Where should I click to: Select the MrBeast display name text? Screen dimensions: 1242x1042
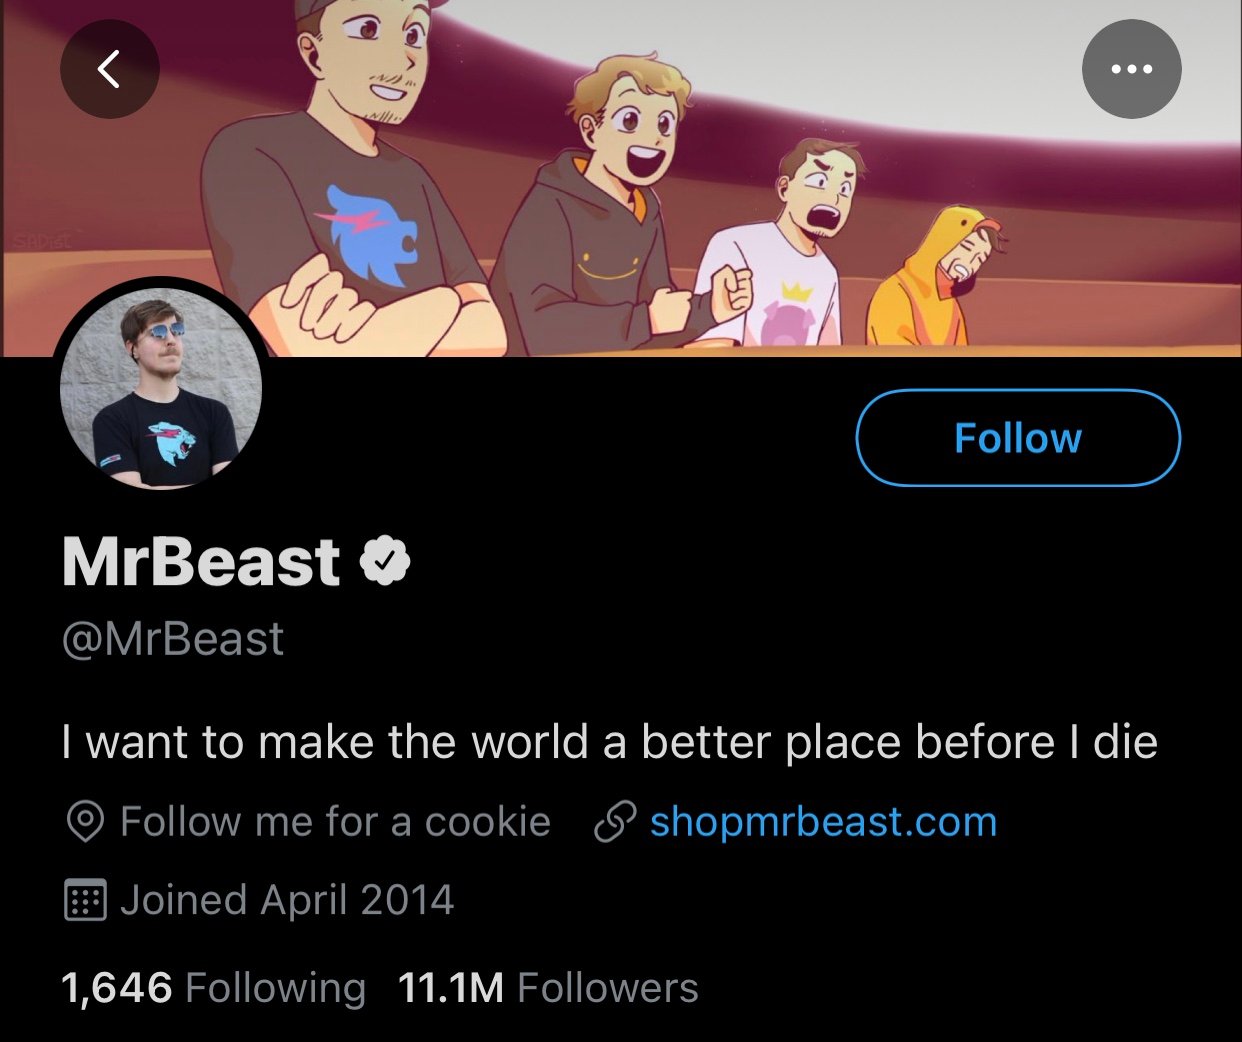[x=197, y=561]
